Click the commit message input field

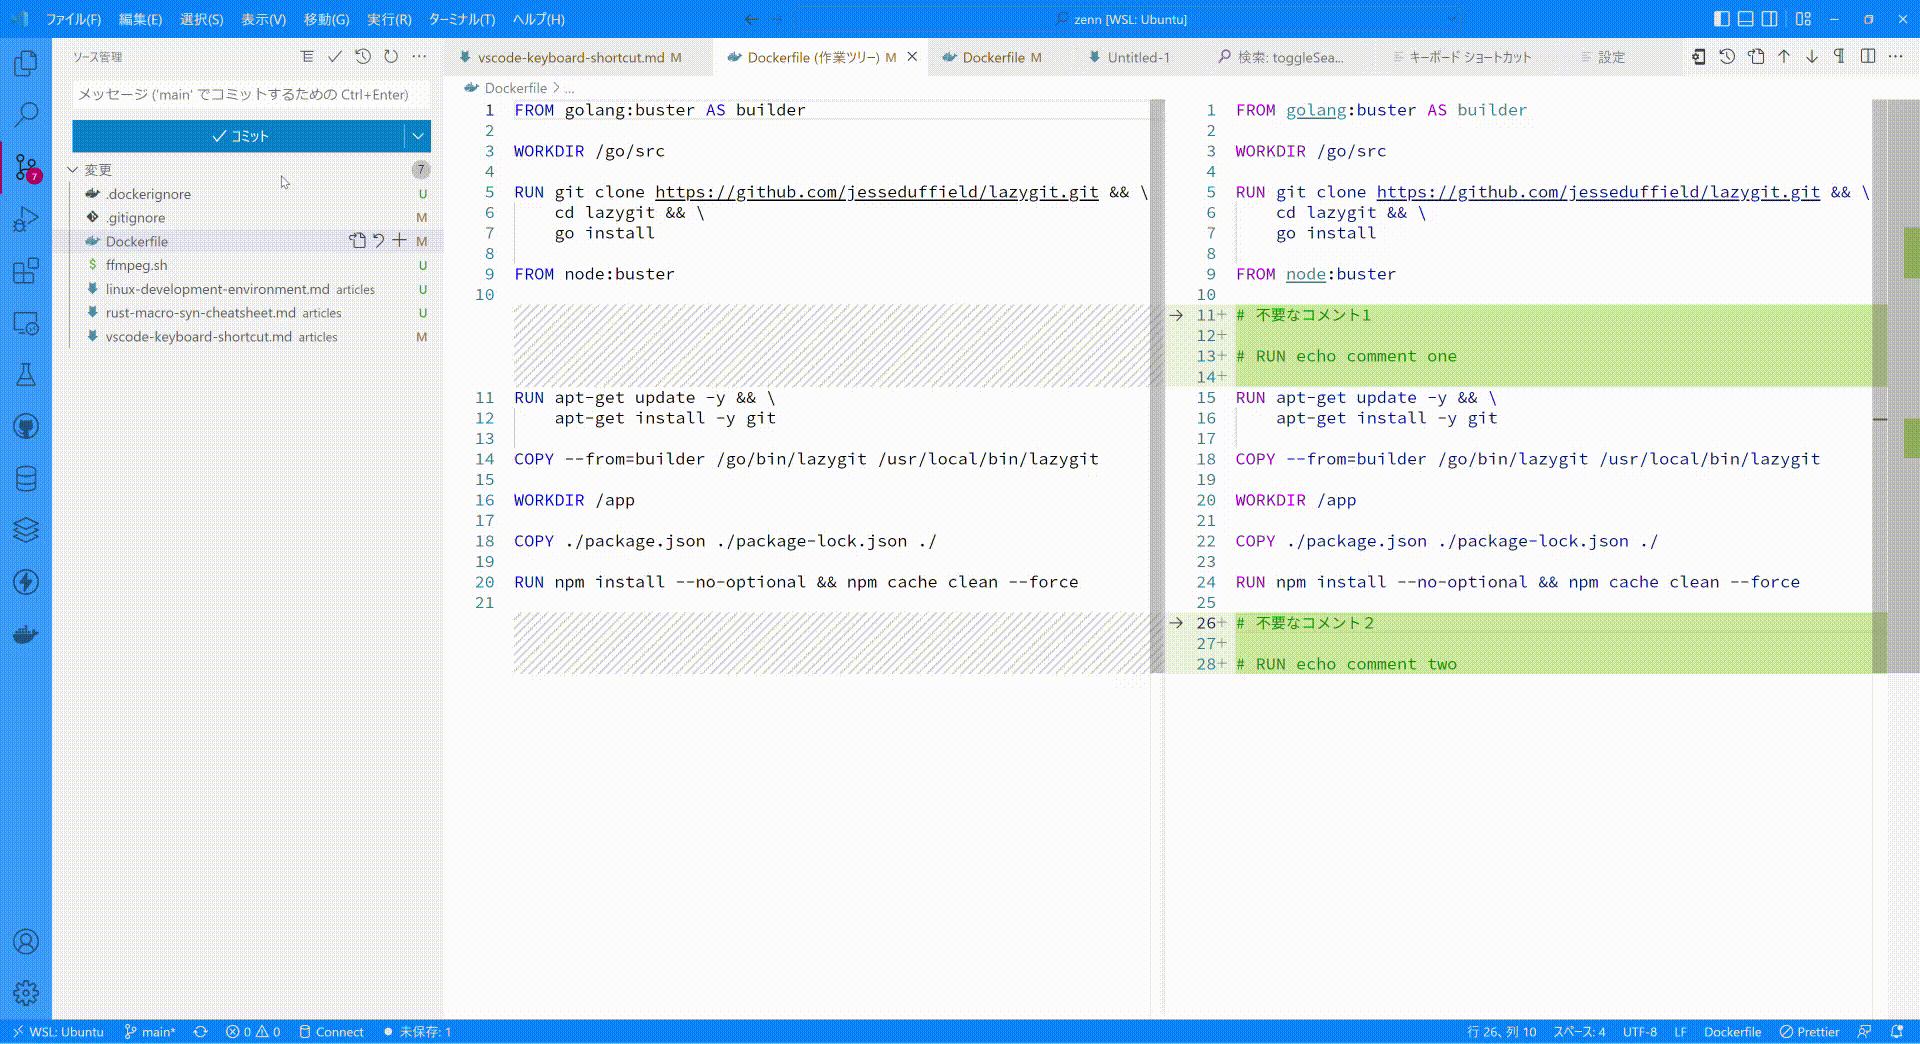click(251, 94)
